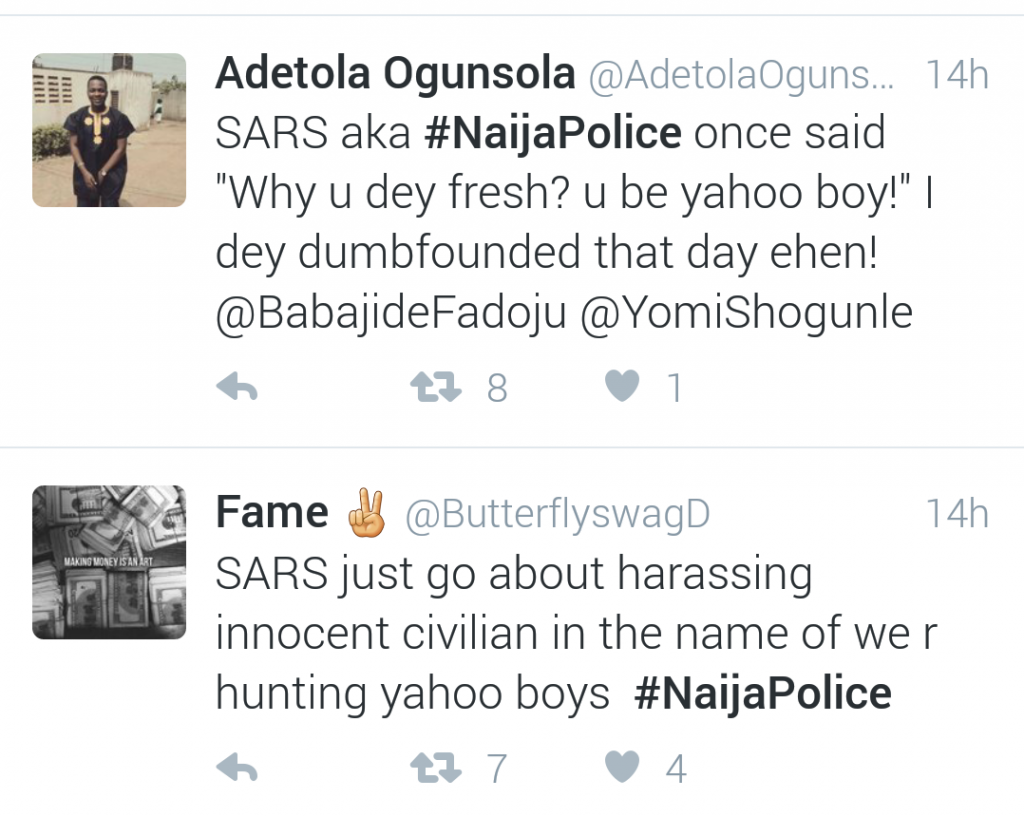Reply to Adetola Ogunsola's tweet
Image resolution: width=1024 pixels, height=817 pixels.
pos(237,388)
